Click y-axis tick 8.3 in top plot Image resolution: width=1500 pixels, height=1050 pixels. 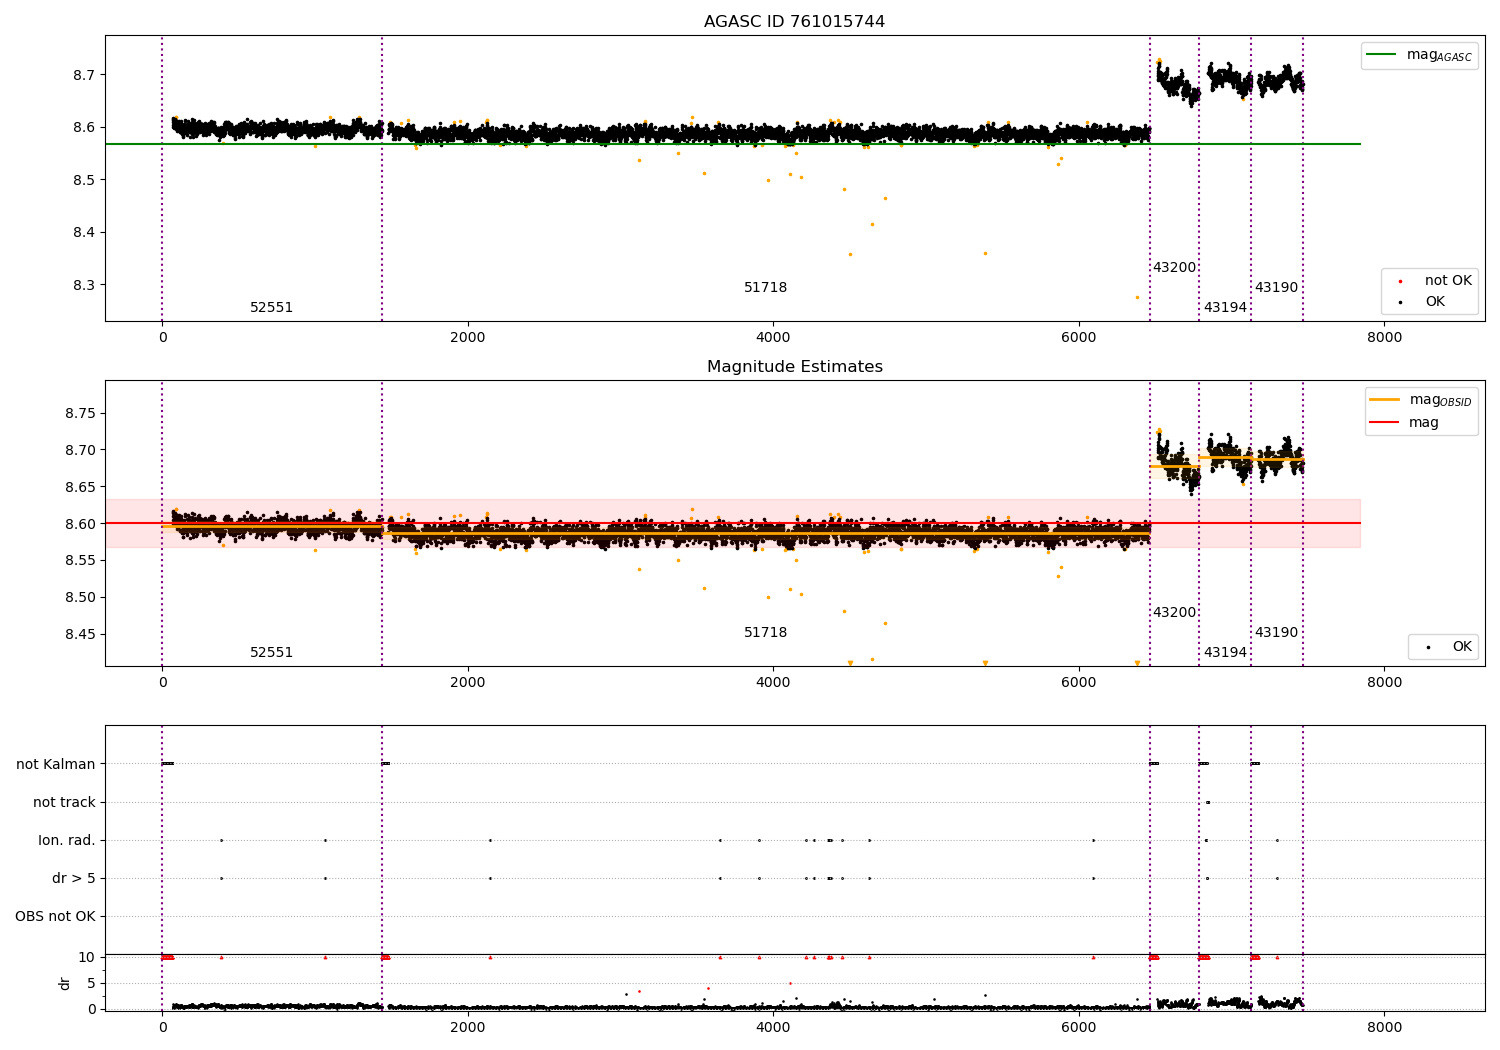[84, 285]
